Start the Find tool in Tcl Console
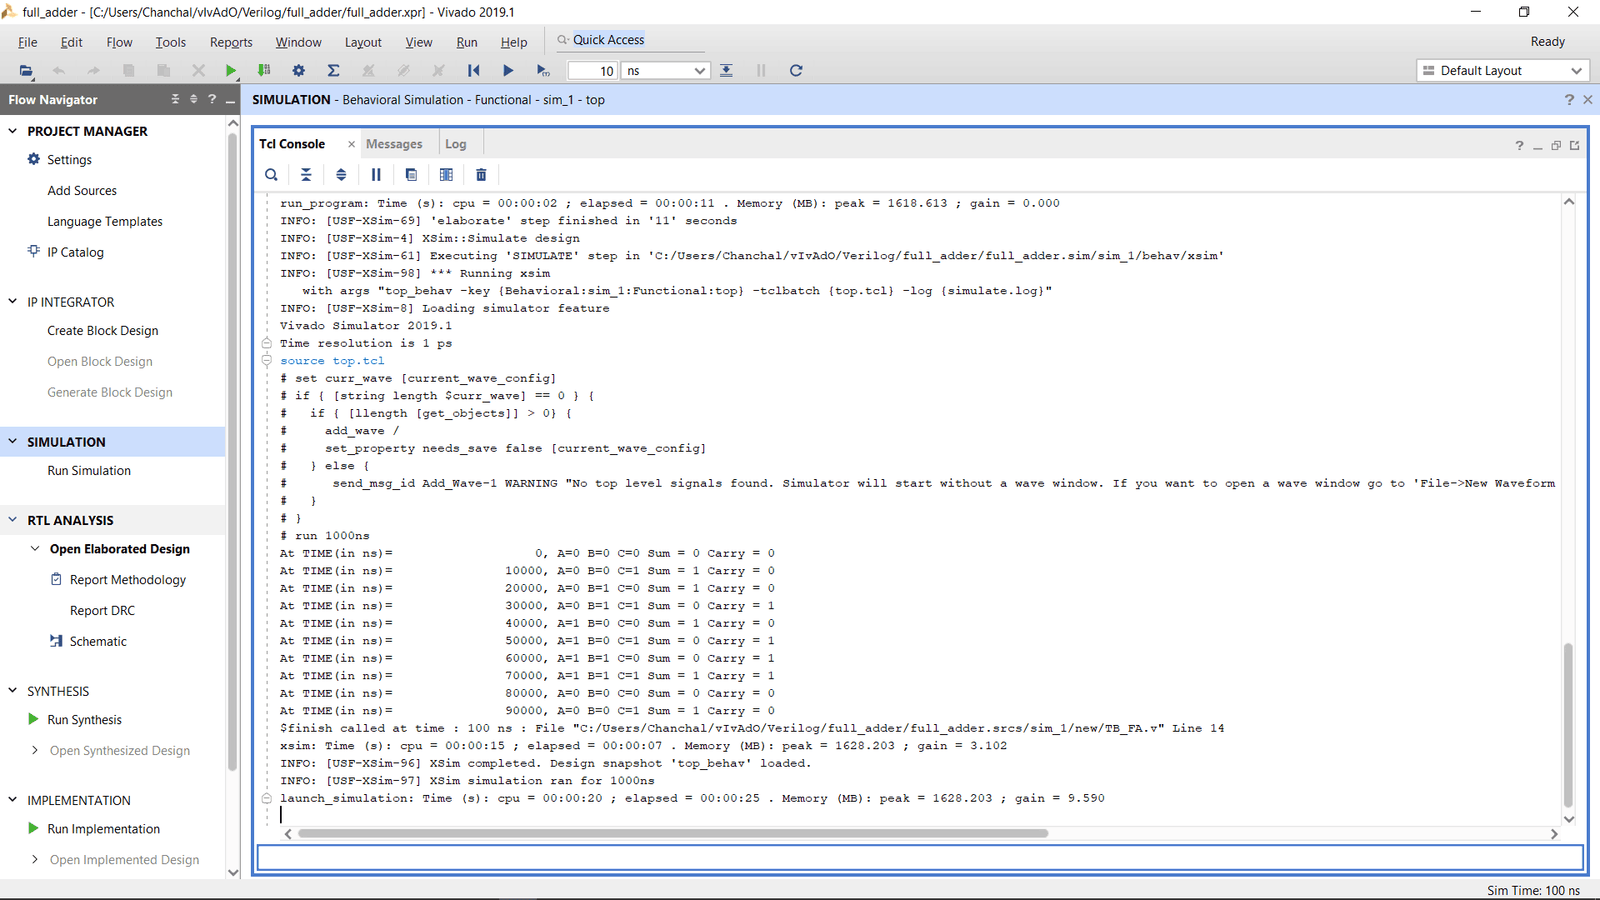The image size is (1600, 900). coord(271,174)
